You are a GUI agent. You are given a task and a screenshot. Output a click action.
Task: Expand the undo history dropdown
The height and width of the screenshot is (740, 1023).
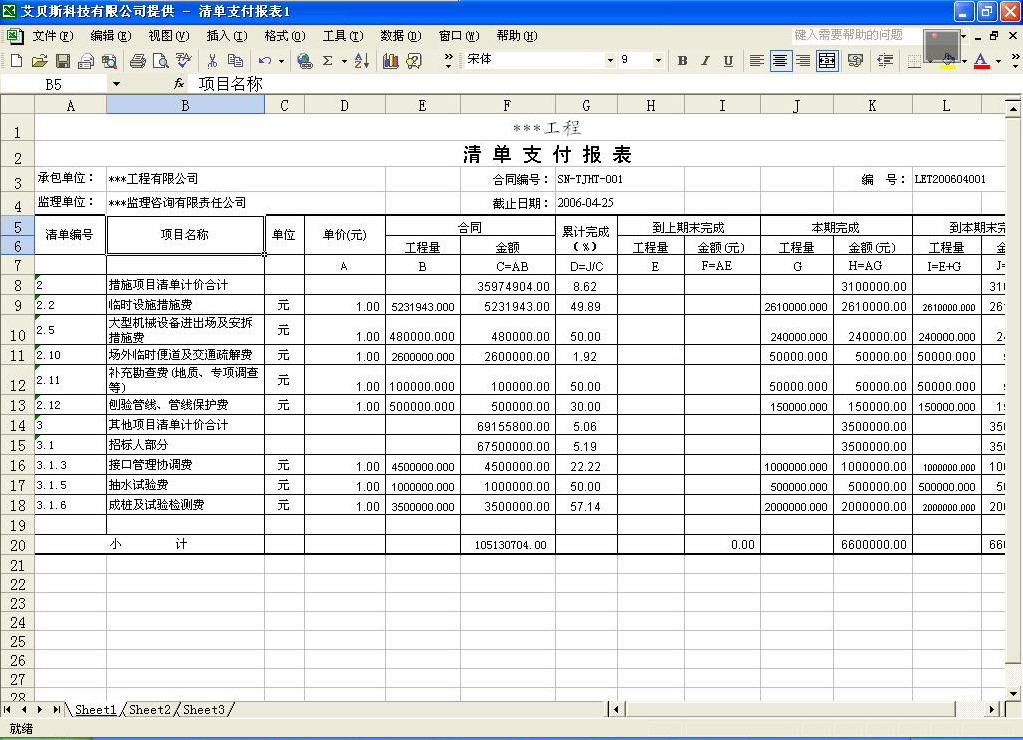tap(281, 61)
